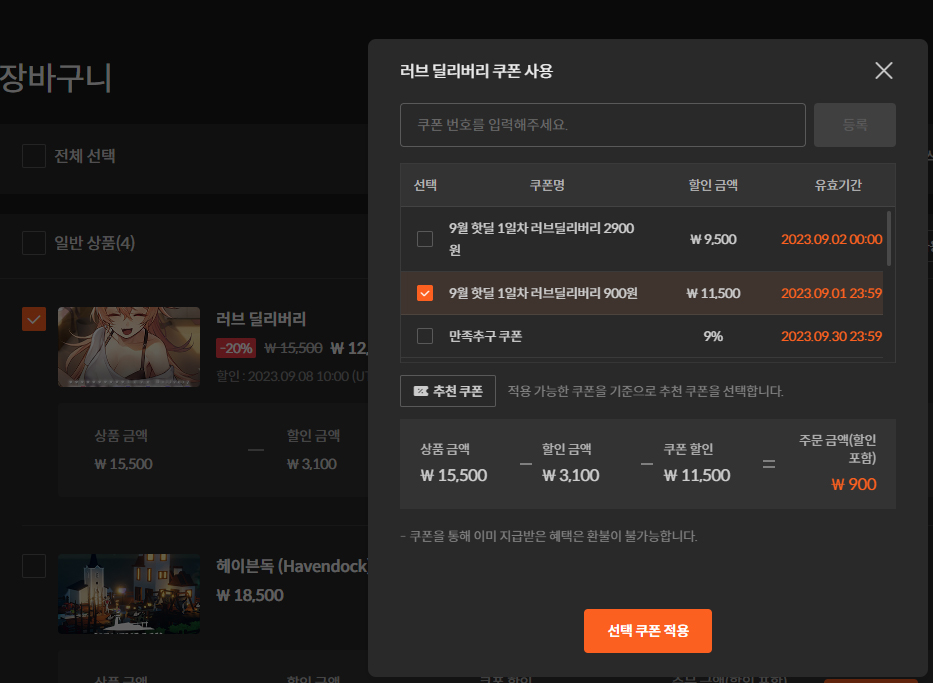933x683 pixels.
Task: Click the 쿠폰명 column header
Action: pos(547,185)
